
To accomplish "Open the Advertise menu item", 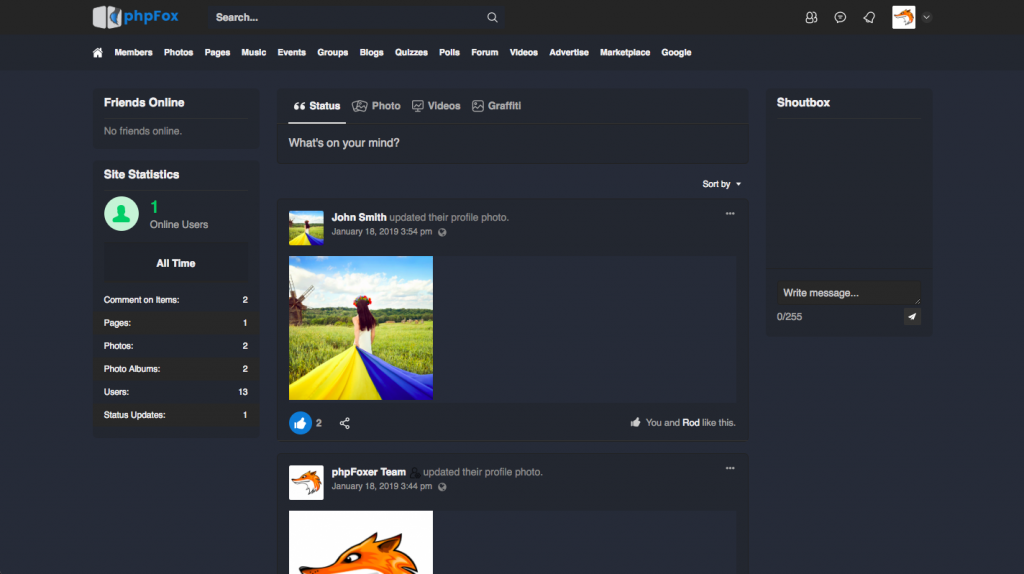I will pos(569,52).
